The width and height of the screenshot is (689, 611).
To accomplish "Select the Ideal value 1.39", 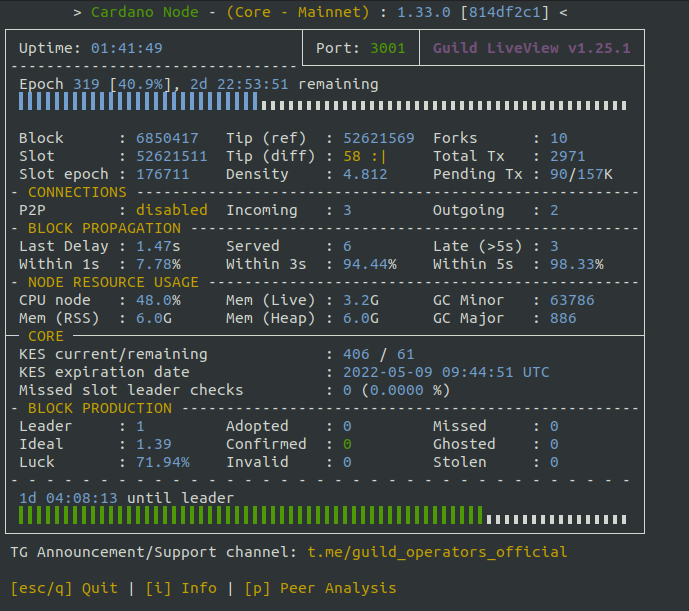I will tap(153, 444).
